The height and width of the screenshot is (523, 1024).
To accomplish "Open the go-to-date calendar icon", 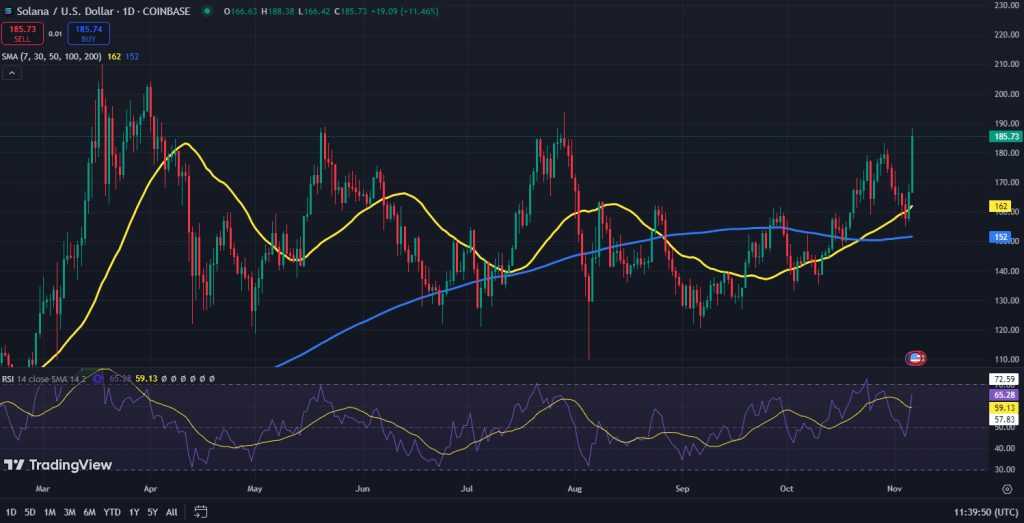I will coord(200,511).
